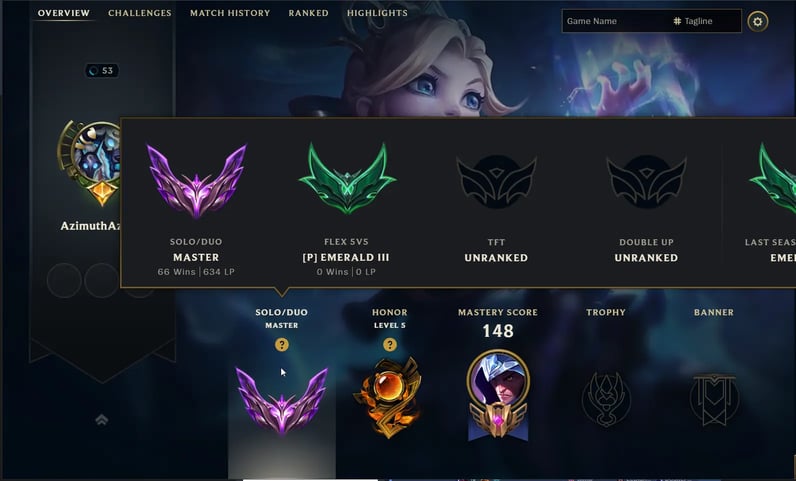The width and height of the screenshot is (796, 481).
Task: Click the Flex 5v5 Emerald III crest
Action: click(347, 179)
